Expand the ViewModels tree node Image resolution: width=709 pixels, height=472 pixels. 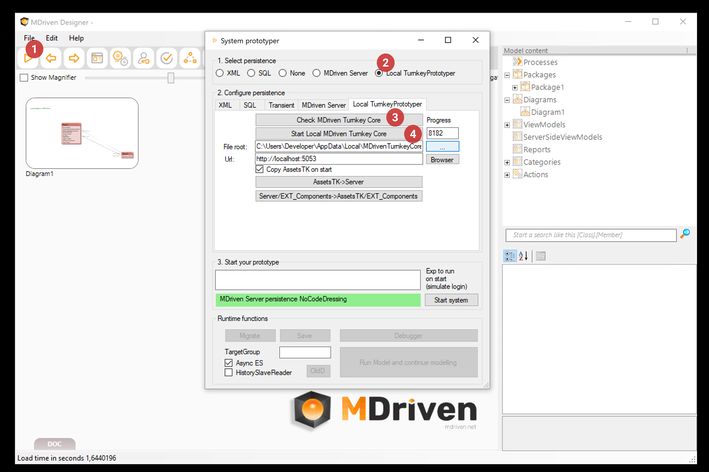click(507, 125)
